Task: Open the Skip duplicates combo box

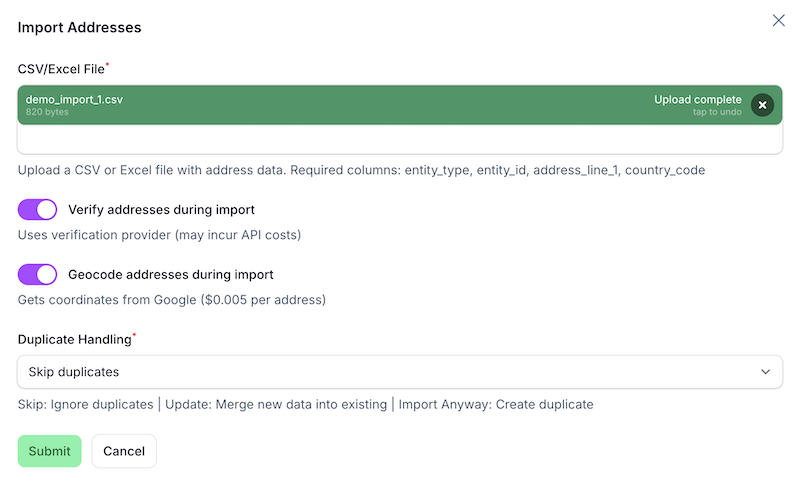Action: (x=399, y=372)
